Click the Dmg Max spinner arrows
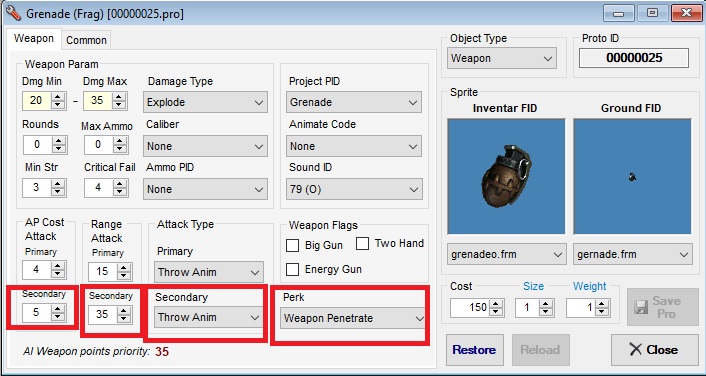Viewport: 706px width, 376px height. (x=120, y=100)
